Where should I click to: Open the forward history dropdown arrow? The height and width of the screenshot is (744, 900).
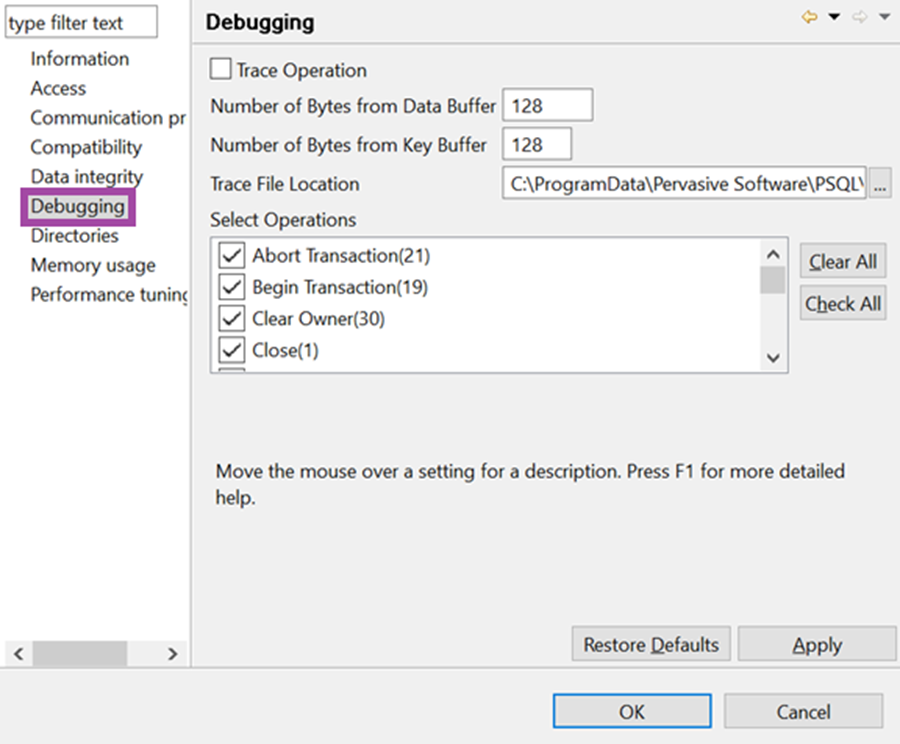tap(885, 17)
